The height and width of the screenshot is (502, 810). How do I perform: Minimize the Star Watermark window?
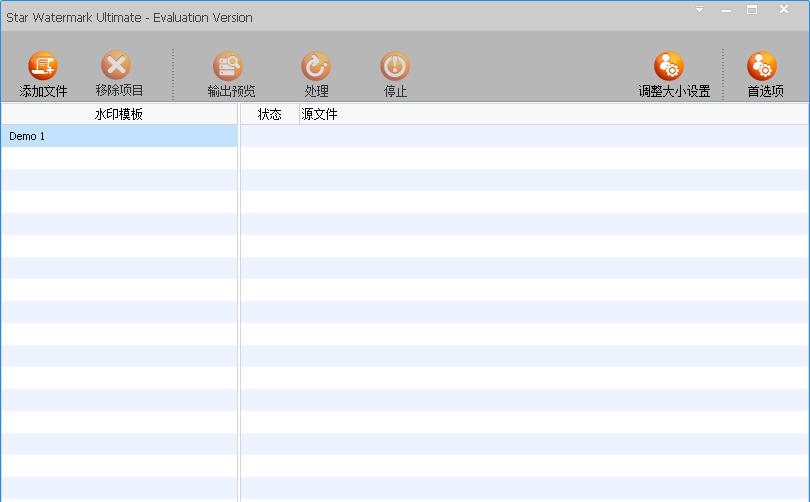click(725, 10)
